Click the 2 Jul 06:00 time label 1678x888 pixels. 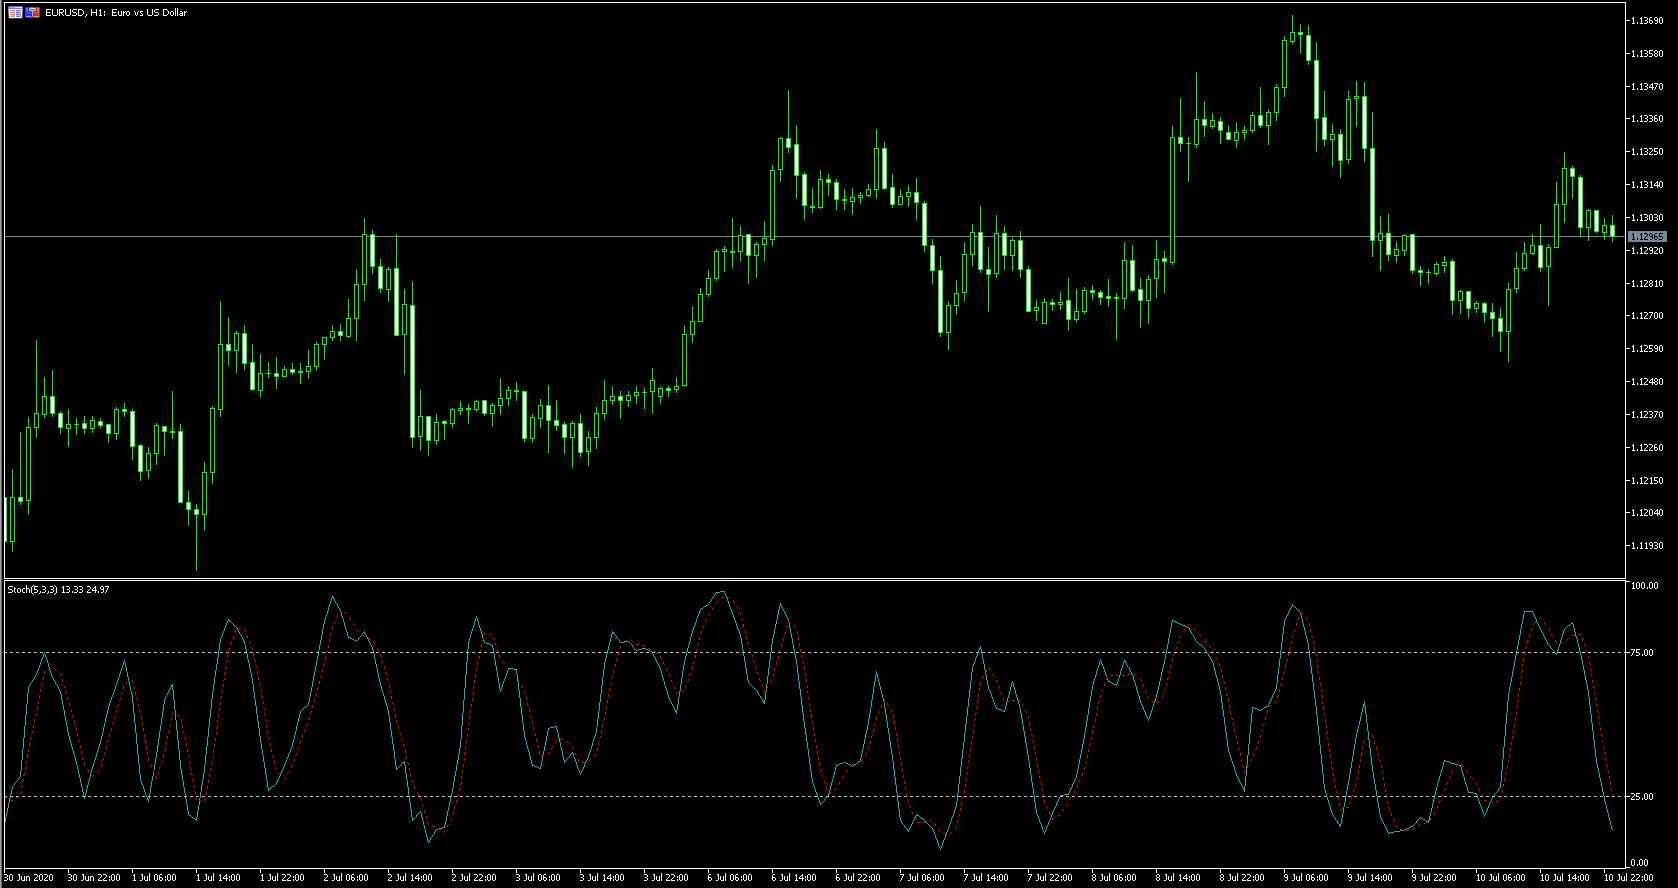(347, 878)
